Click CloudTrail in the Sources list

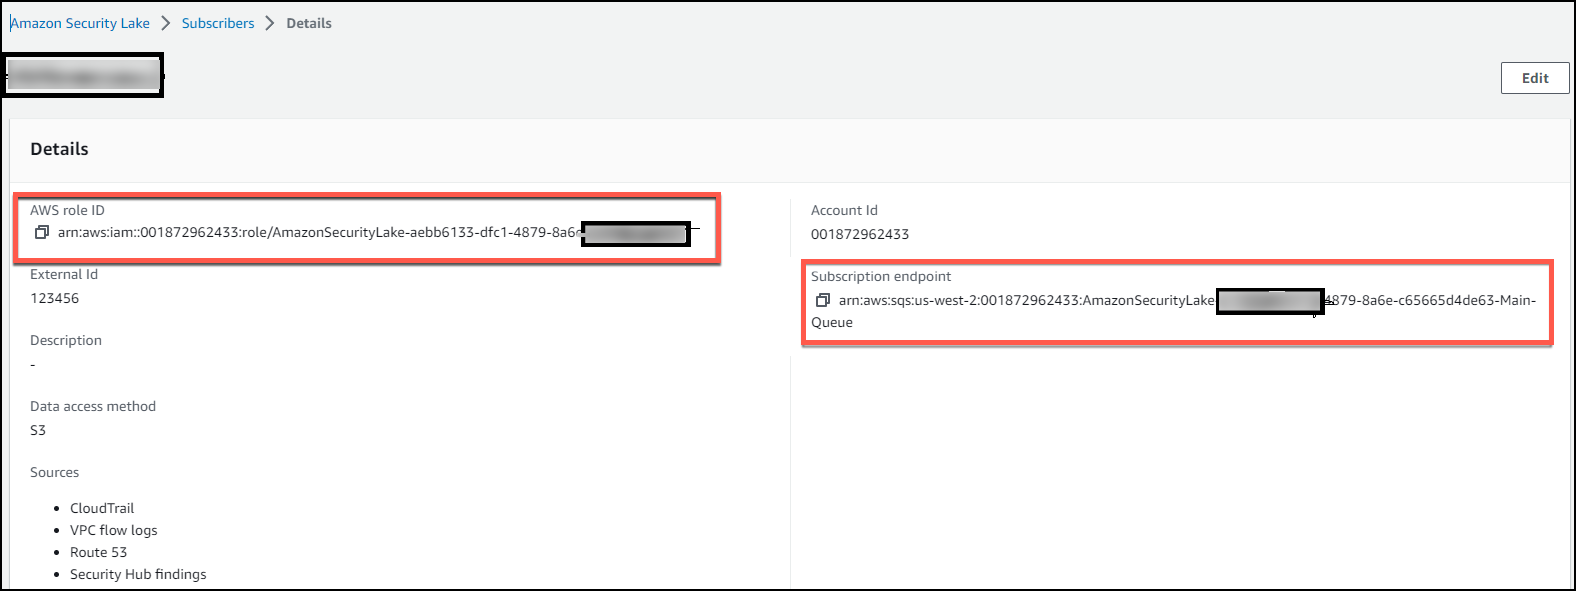point(102,508)
